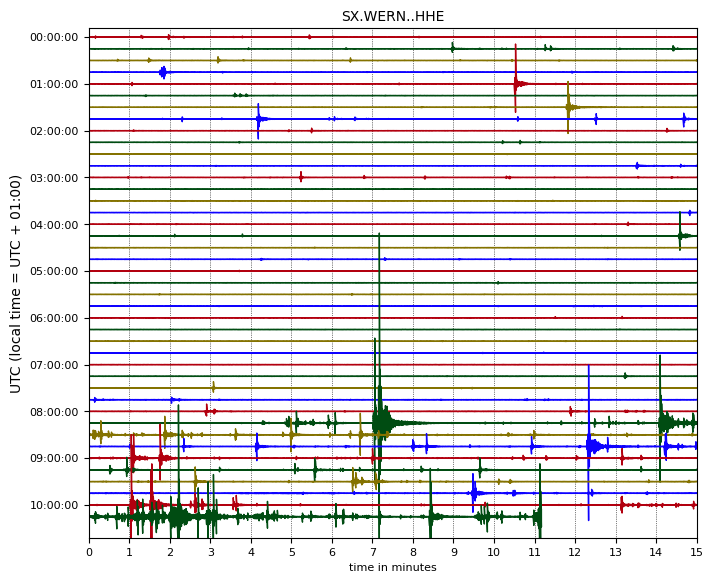Click the blue spike event near minute 4 at 01:45
Screen dimensions: 713x583
[259, 119]
